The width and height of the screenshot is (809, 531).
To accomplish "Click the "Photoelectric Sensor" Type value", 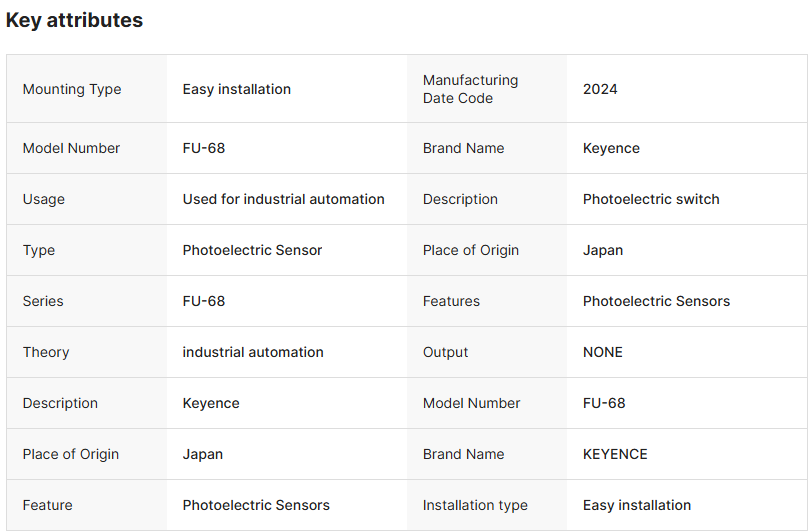I will coord(252,250).
